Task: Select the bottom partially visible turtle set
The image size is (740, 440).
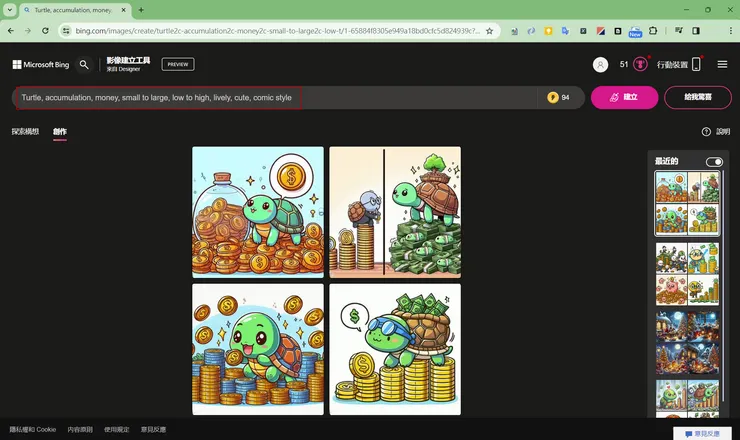Action: [x=687, y=399]
